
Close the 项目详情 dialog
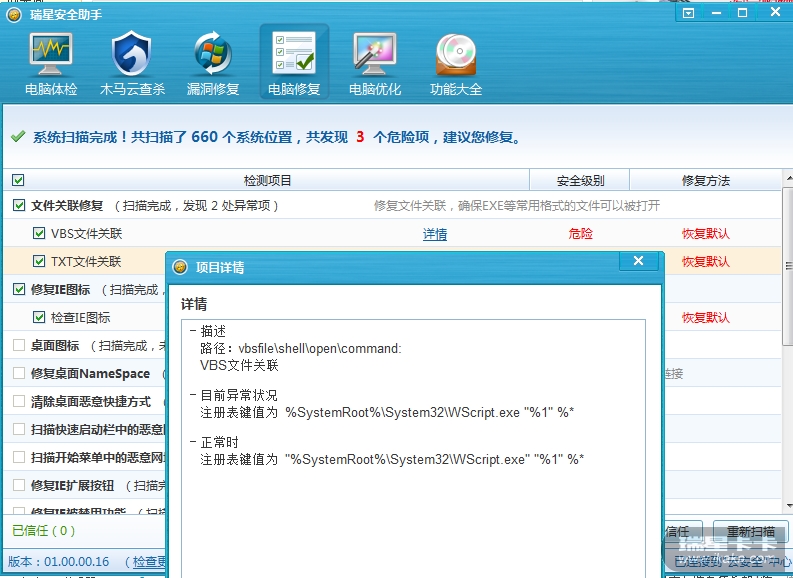click(638, 261)
